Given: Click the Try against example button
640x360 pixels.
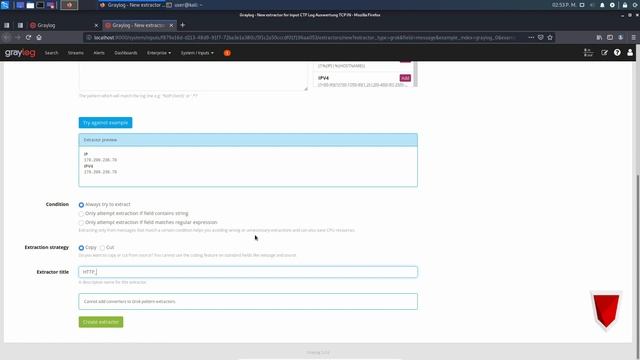Looking at the screenshot, I should [x=105, y=122].
